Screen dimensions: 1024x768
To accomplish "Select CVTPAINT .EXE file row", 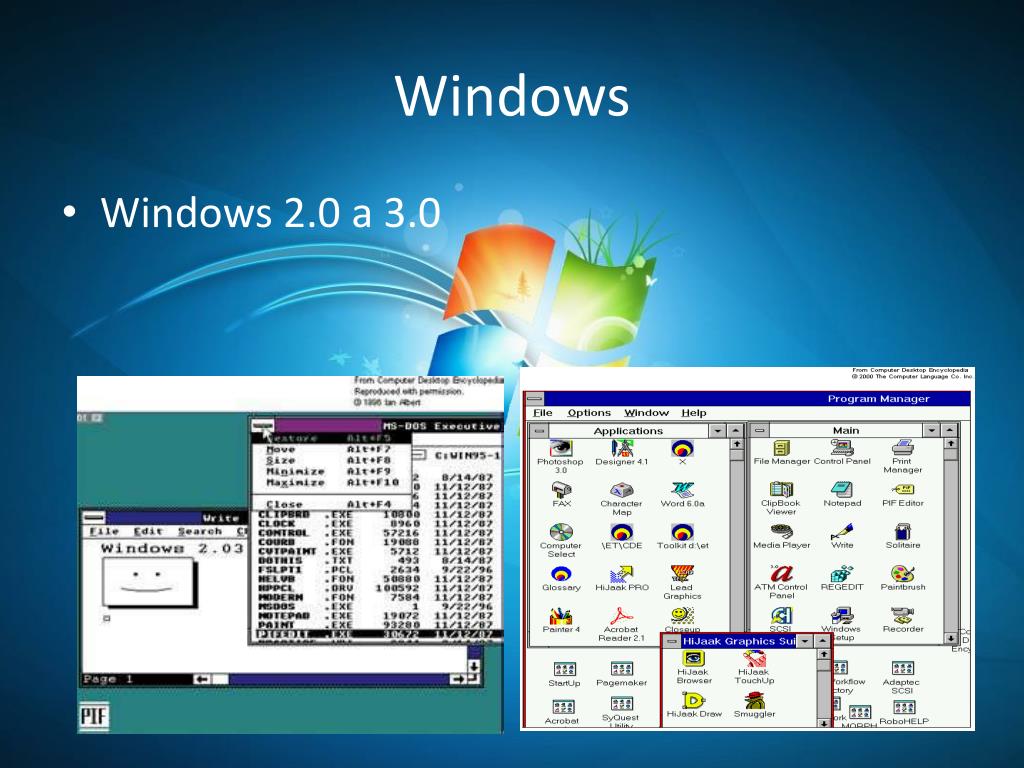I will (x=375, y=551).
